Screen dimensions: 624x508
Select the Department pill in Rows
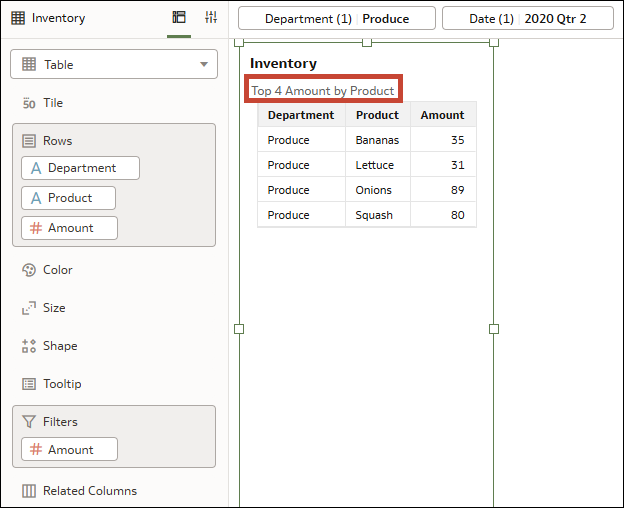80,168
